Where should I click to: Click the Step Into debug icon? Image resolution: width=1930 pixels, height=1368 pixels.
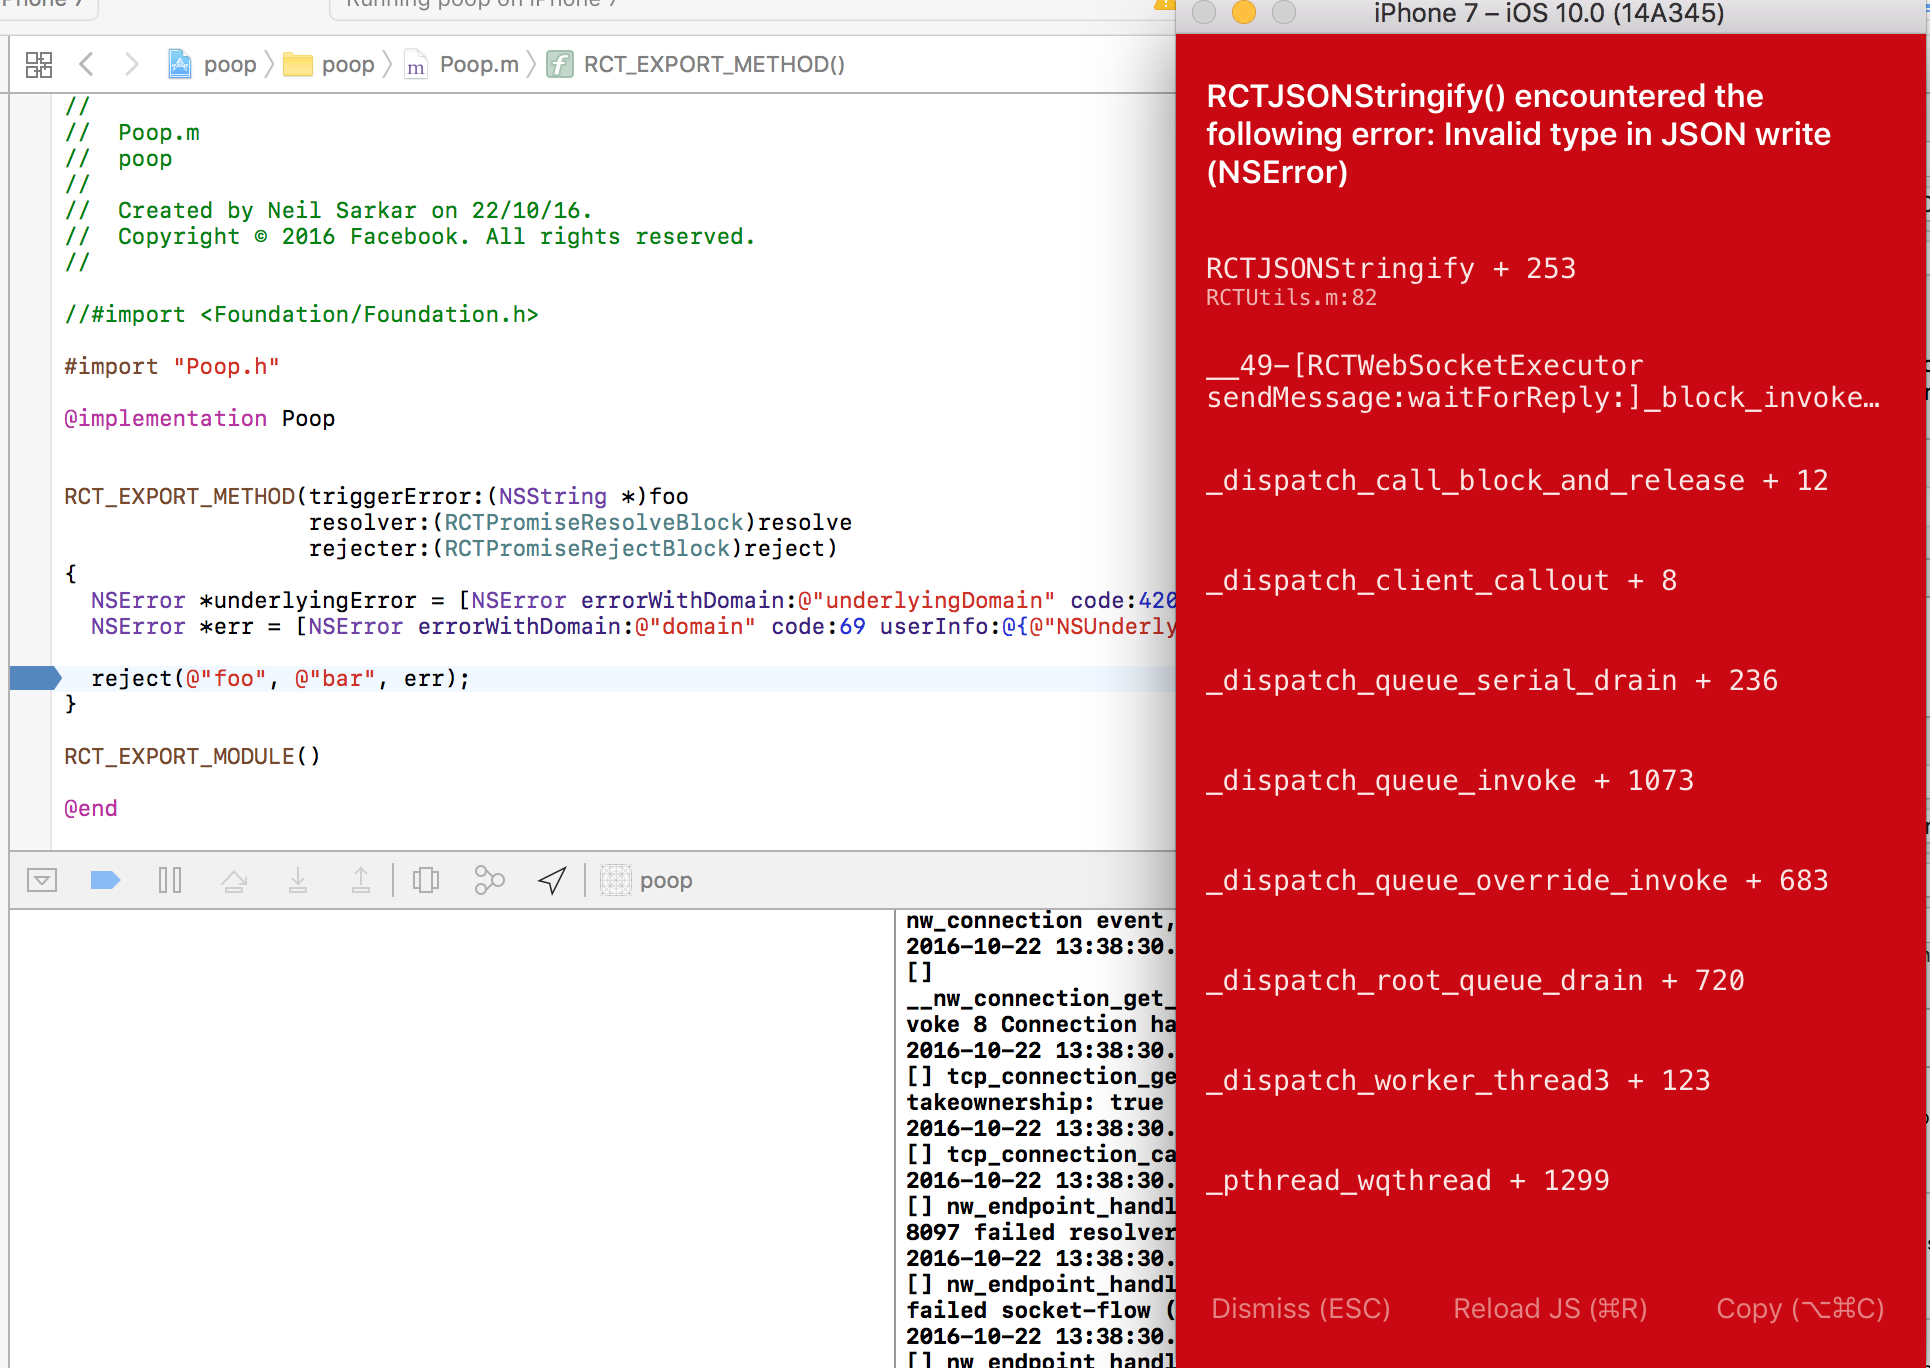pyautogui.click(x=298, y=880)
